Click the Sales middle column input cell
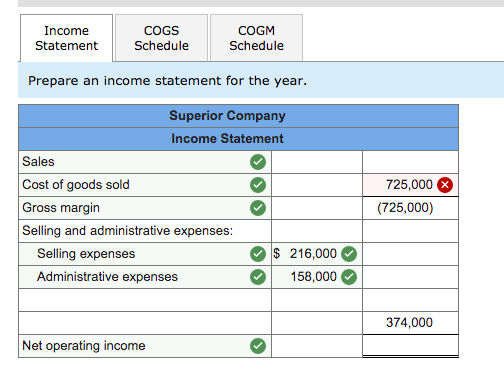Image resolution: width=504 pixels, height=365 pixels. (317, 162)
